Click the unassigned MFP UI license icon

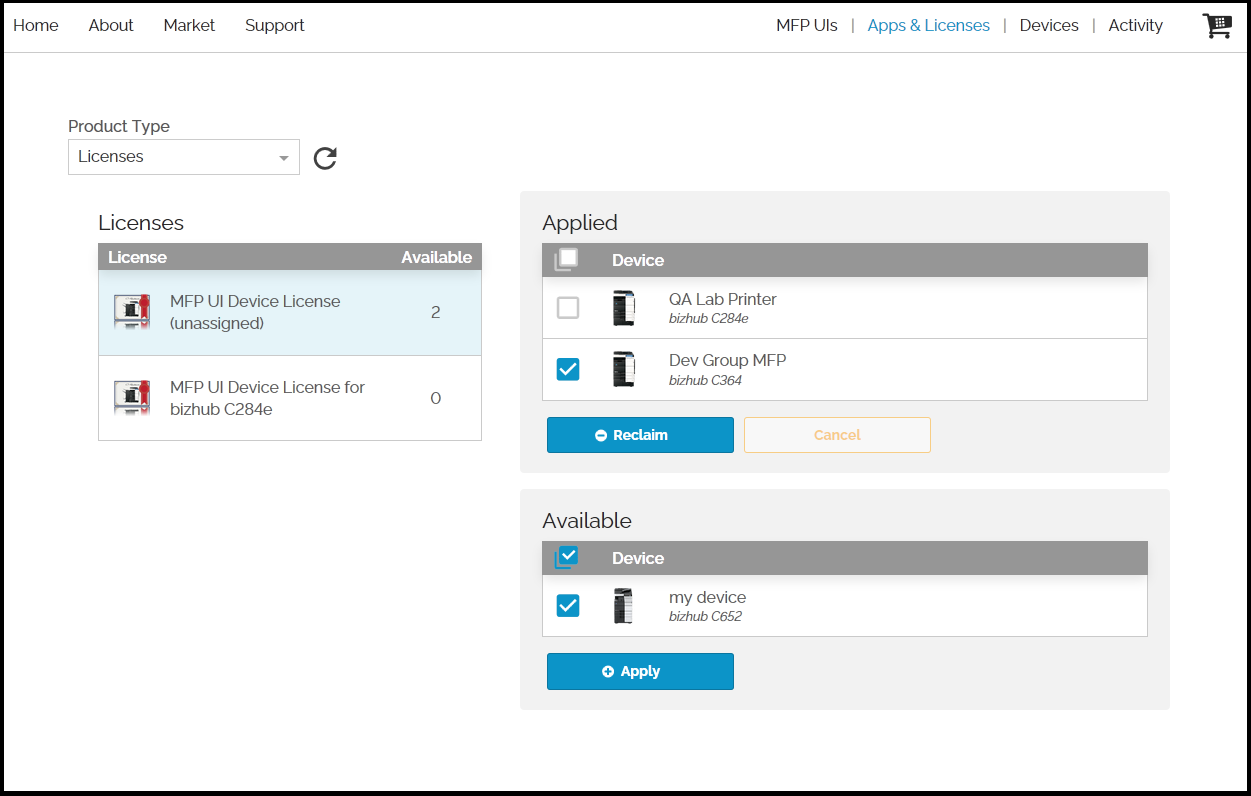click(132, 312)
